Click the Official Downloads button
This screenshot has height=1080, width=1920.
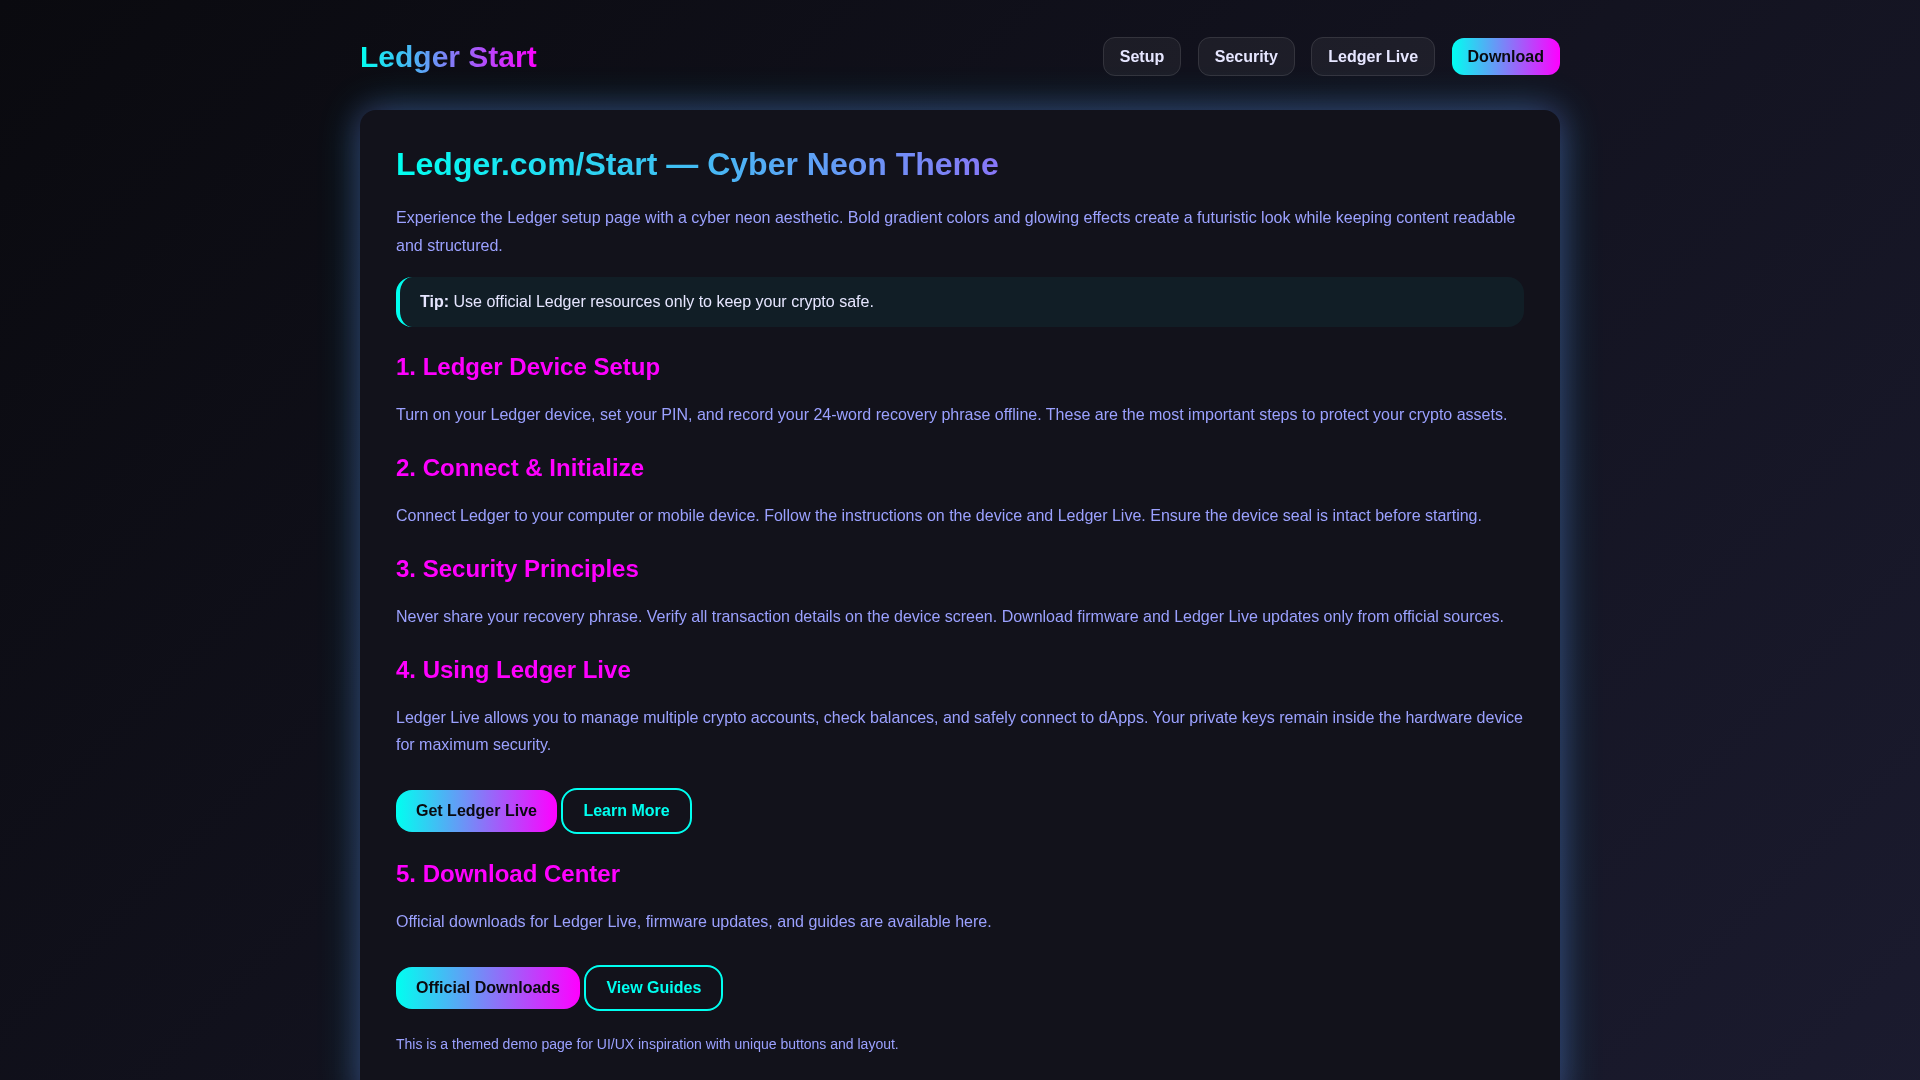487,987
